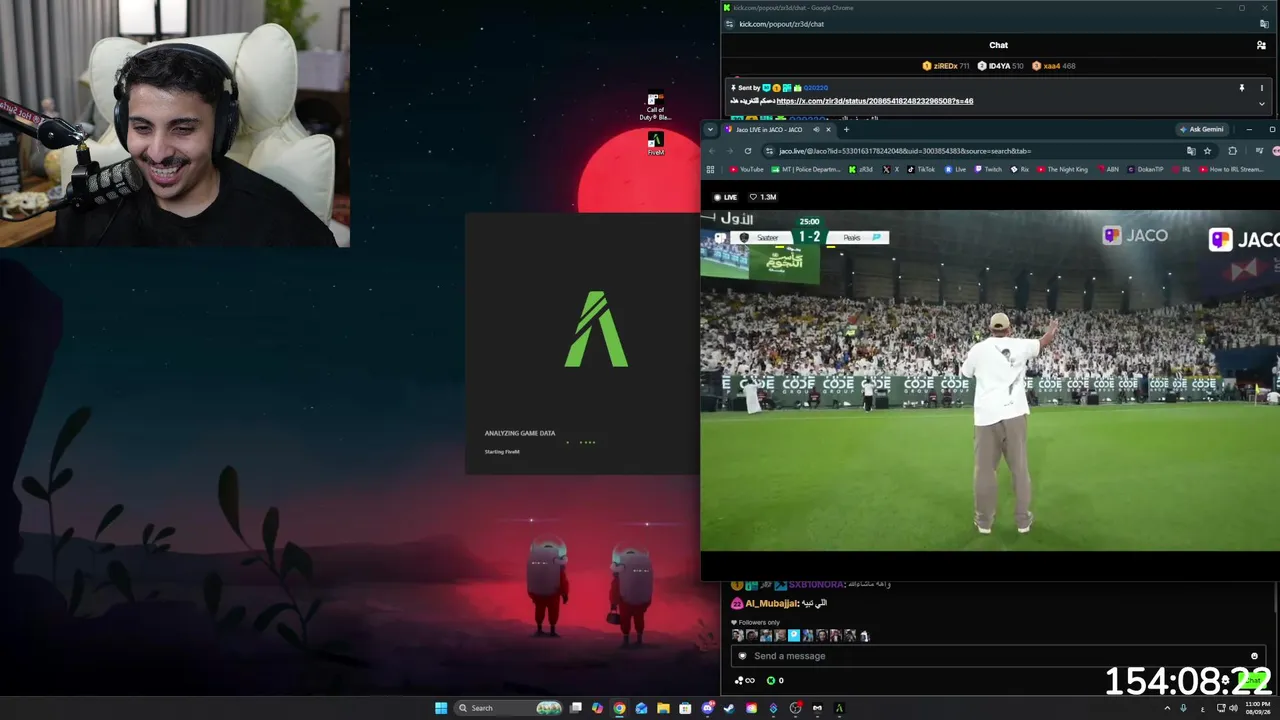Click the Send a message chat input
This screenshot has height=720, width=1280.
[996, 656]
